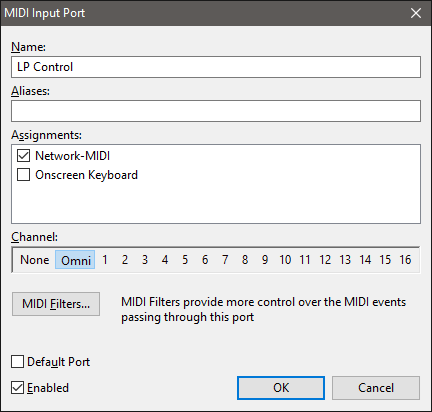Click the Name text field

(x=216, y=67)
